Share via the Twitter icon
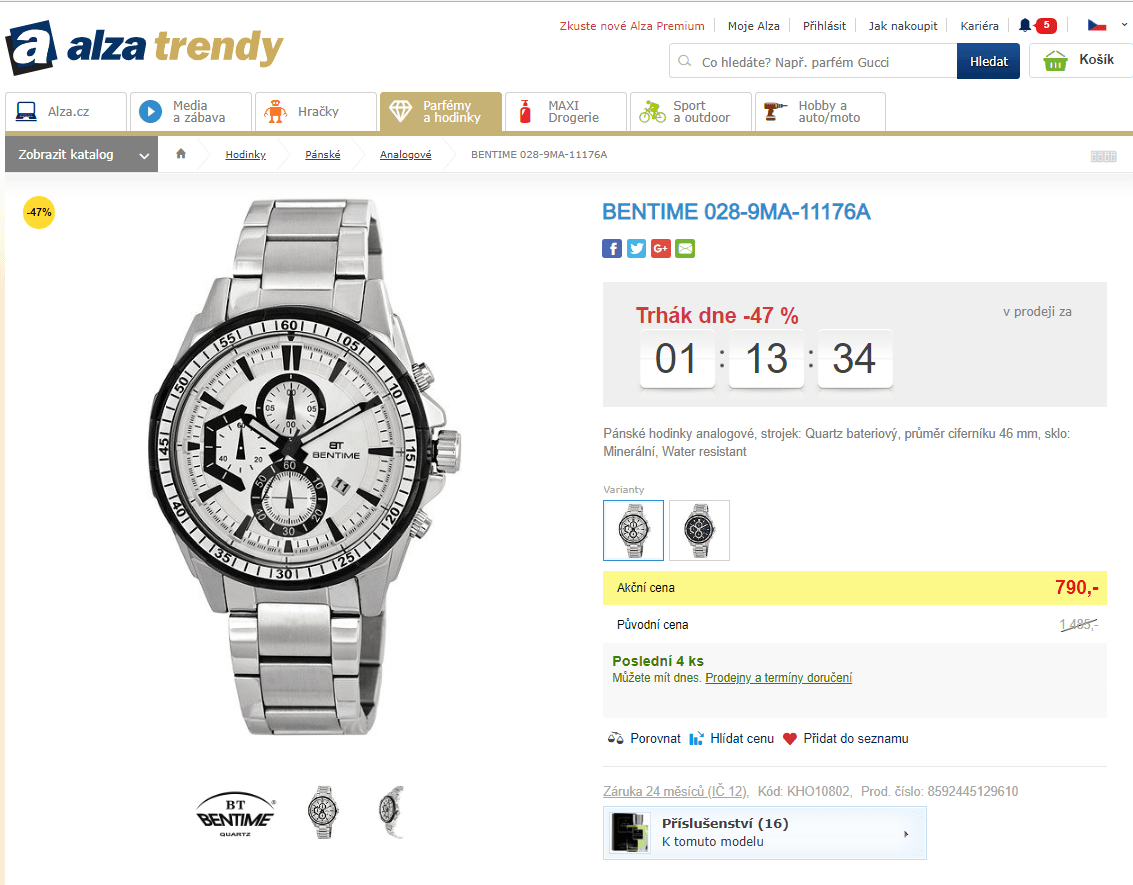The image size is (1133, 885). pos(636,248)
